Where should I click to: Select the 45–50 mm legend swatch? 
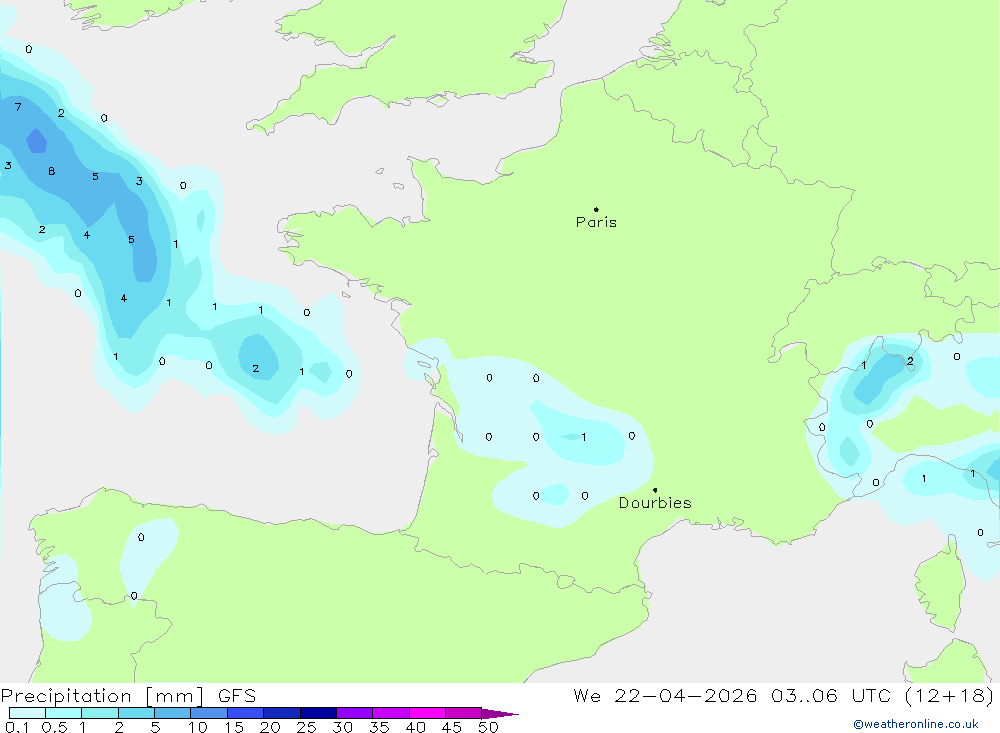tap(463, 713)
